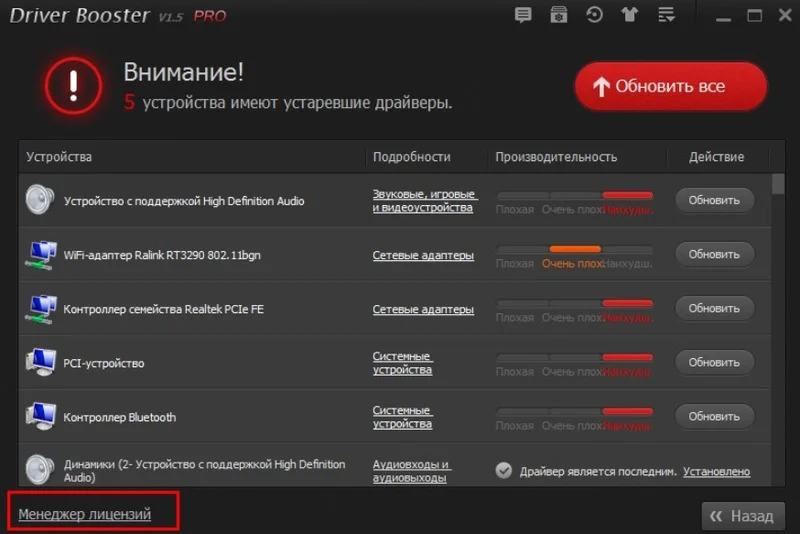This screenshot has height=534, width=800.
Task: Update the Контроллер Bluetooth driver
Action: point(714,417)
